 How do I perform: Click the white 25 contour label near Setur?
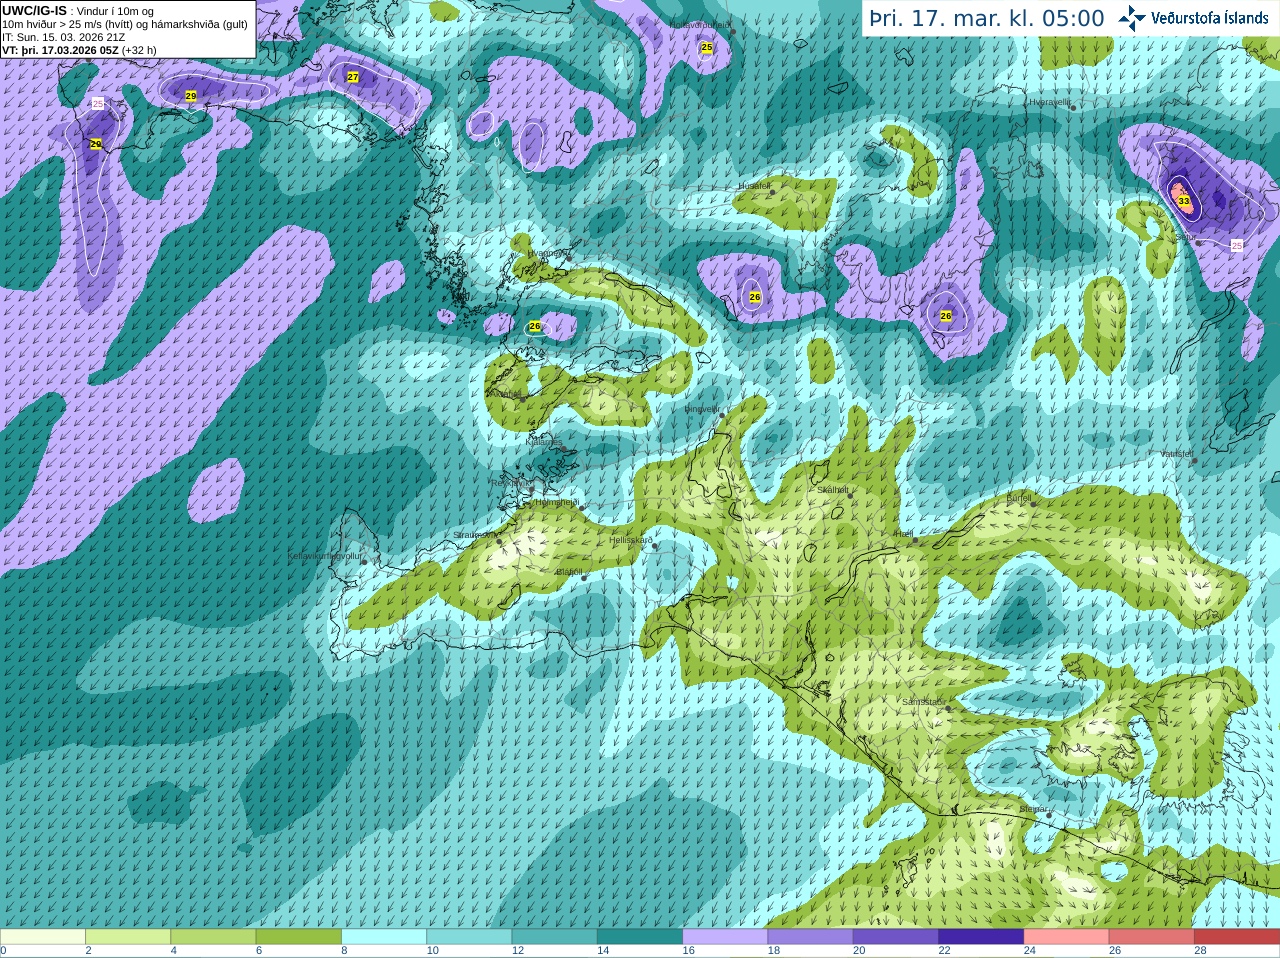pyautogui.click(x=1237, y=245)
